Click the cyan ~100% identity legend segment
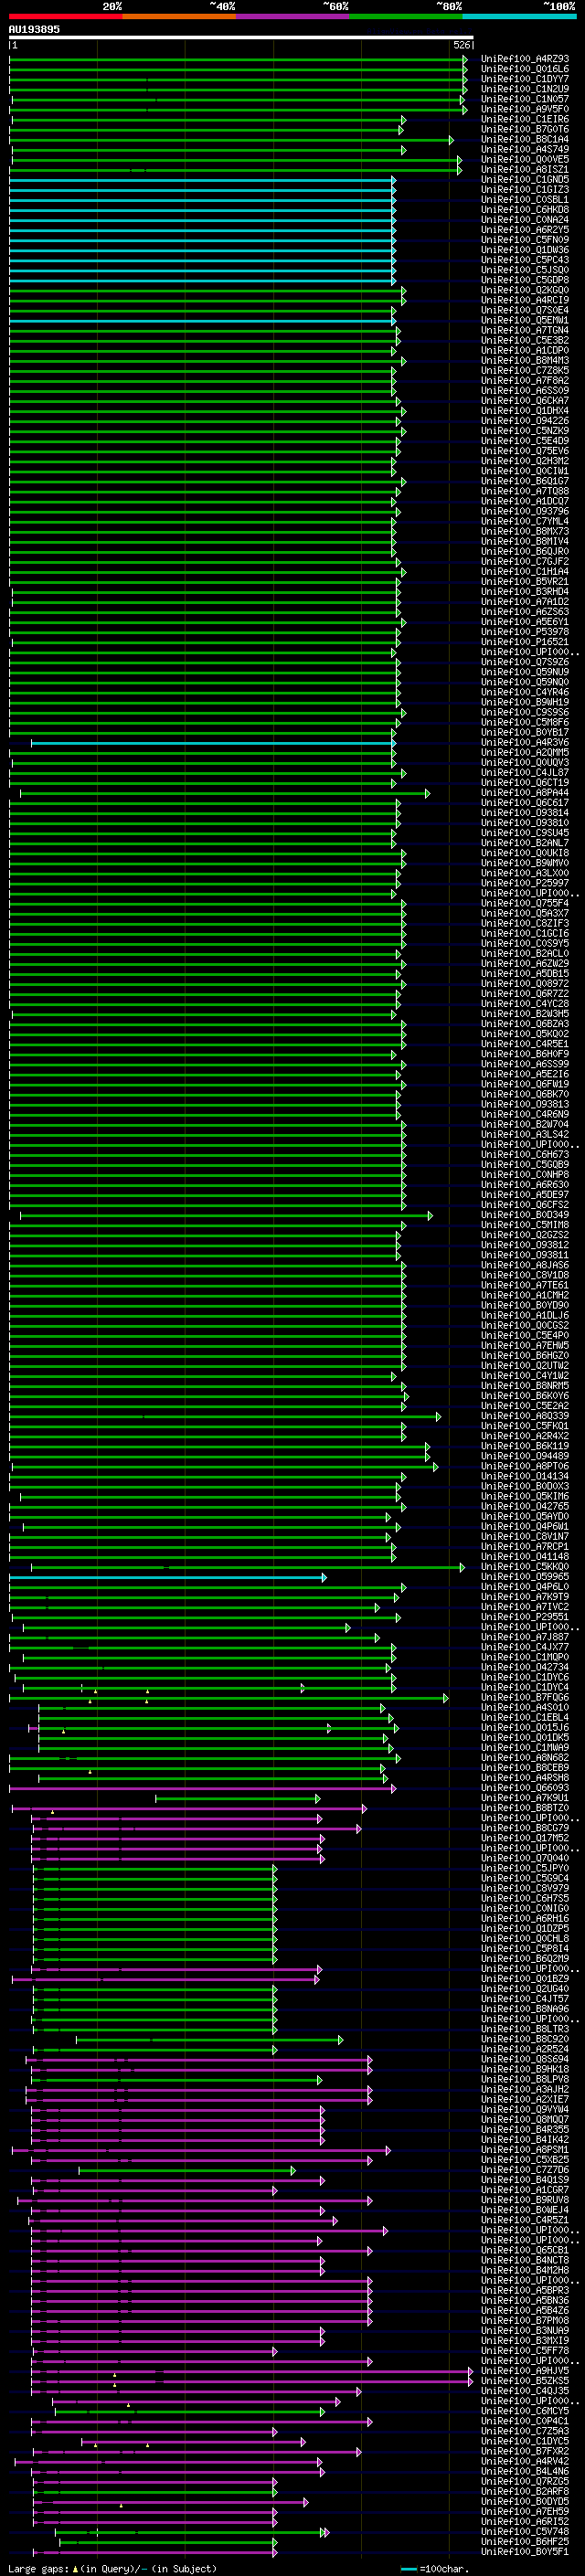The height and width of the screenshot is (2576, 585). coord(519,16)
